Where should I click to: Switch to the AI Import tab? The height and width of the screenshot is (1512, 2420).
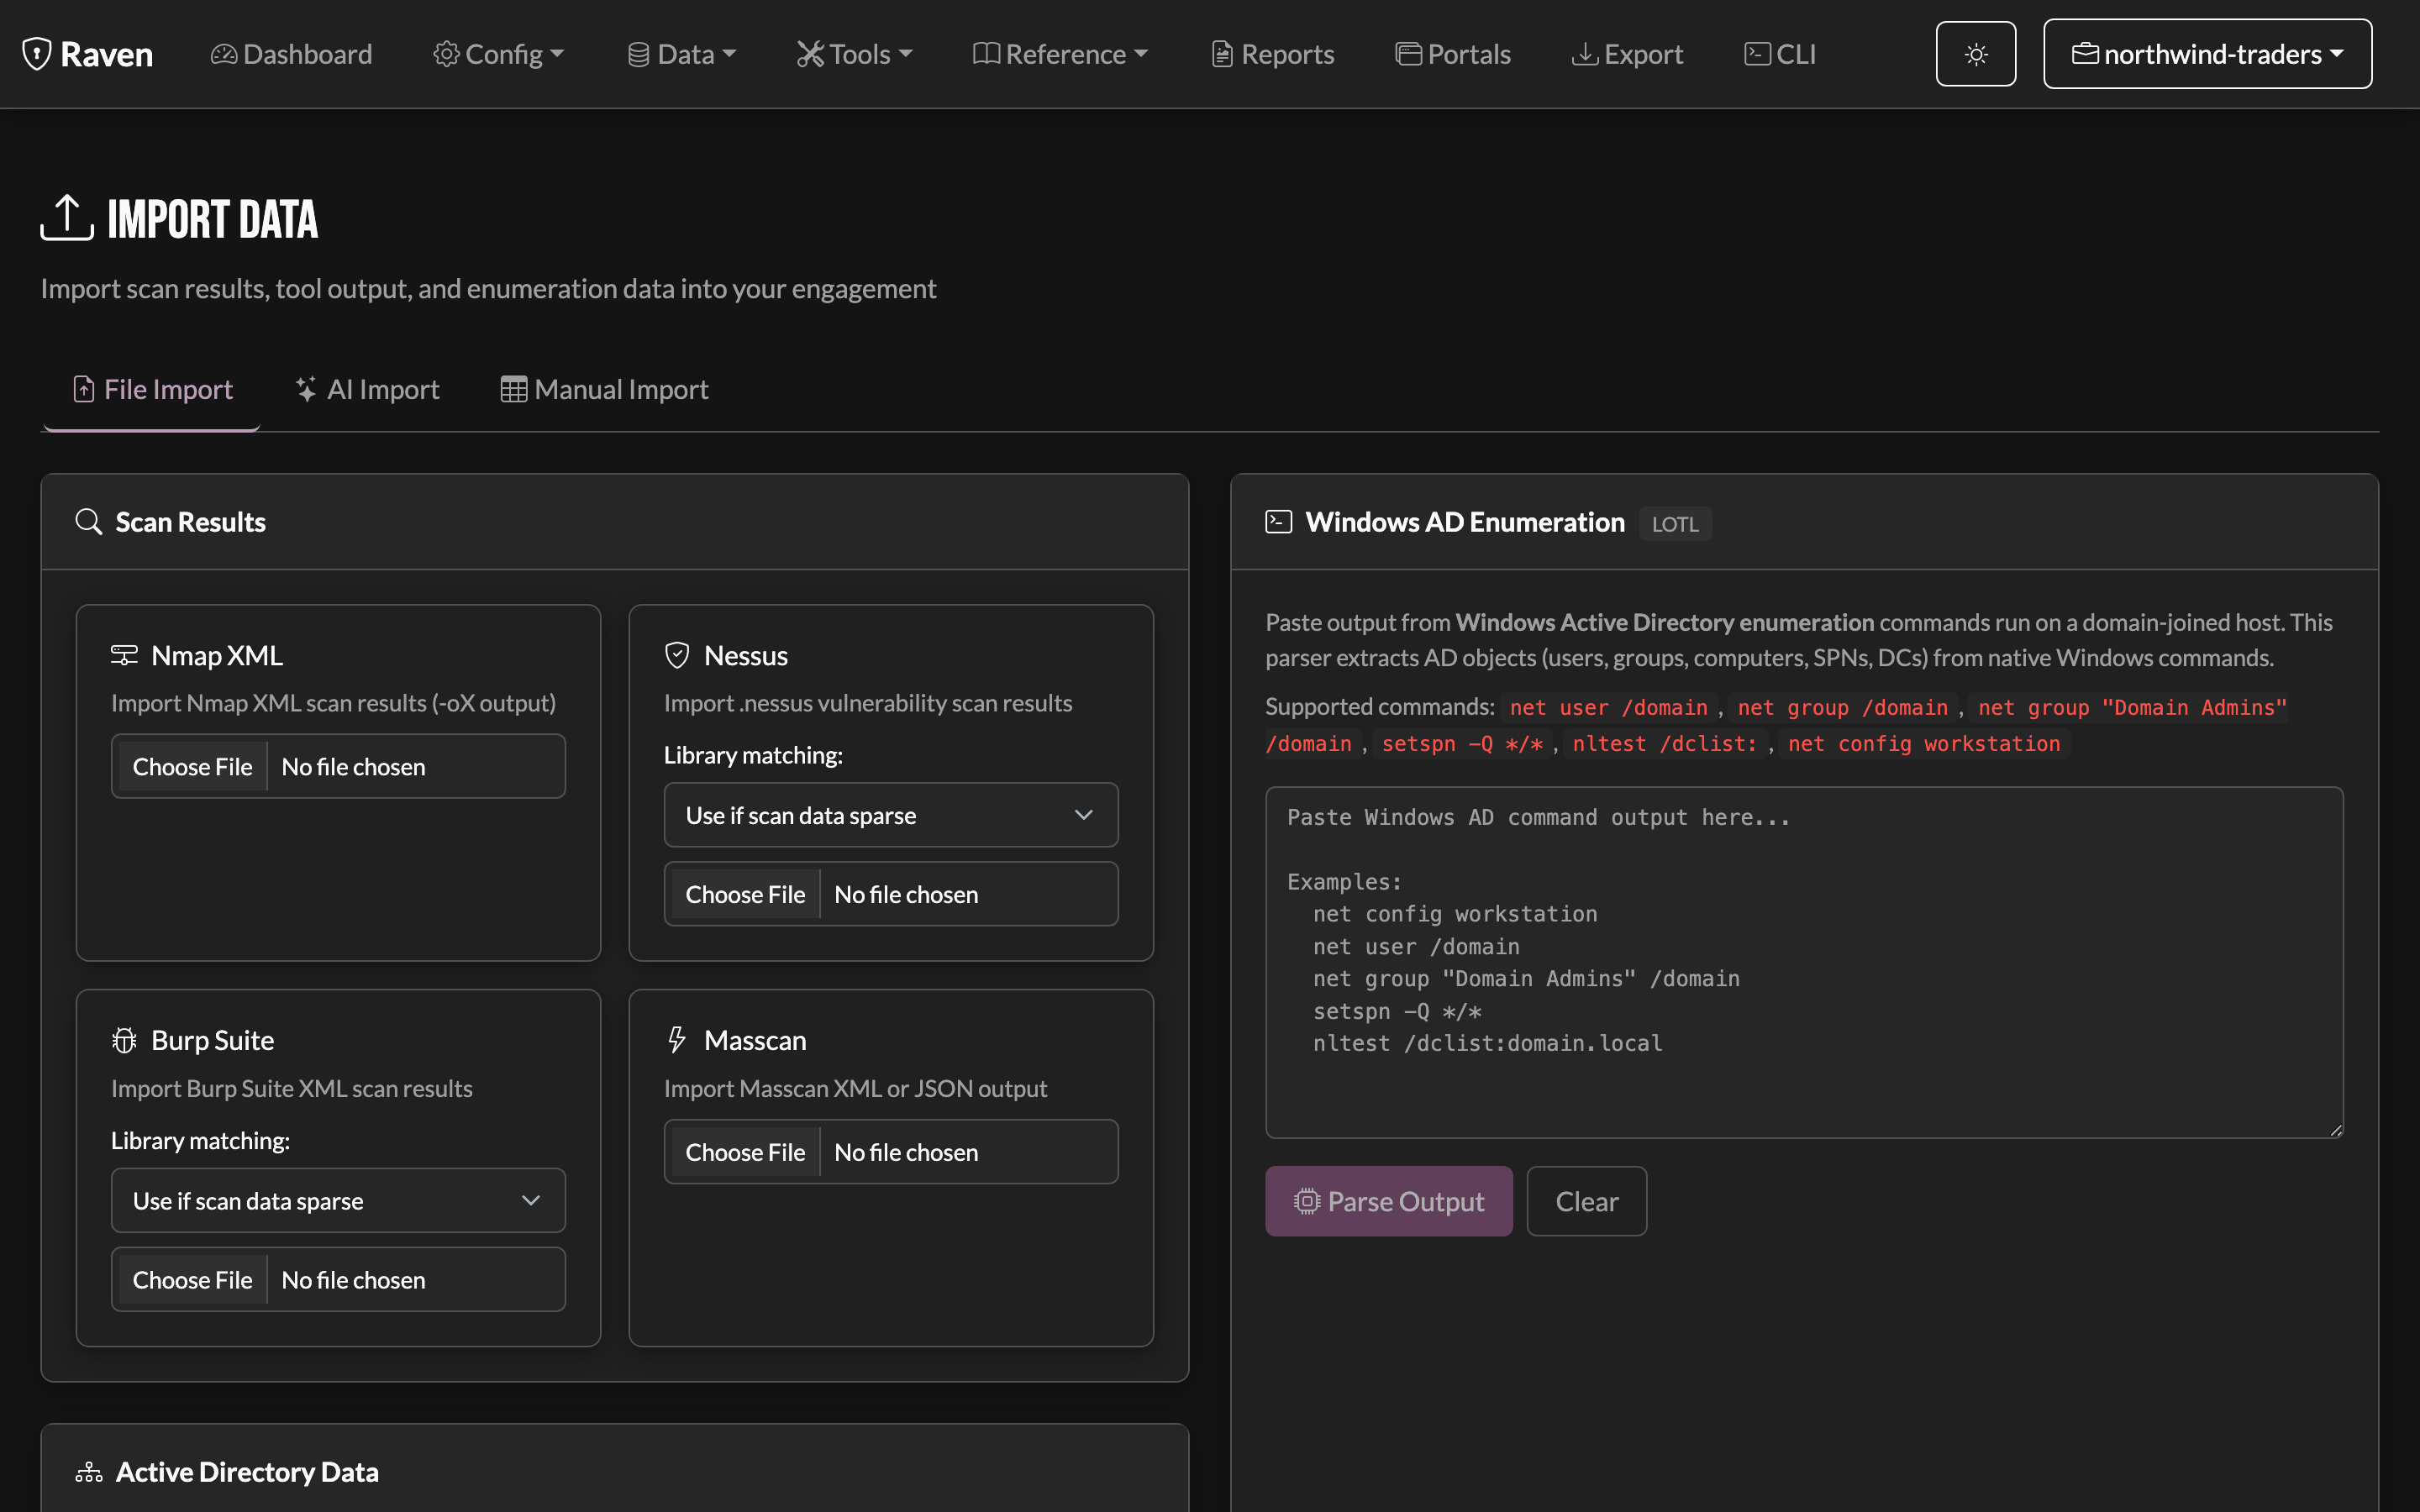(x=367, y=390)
